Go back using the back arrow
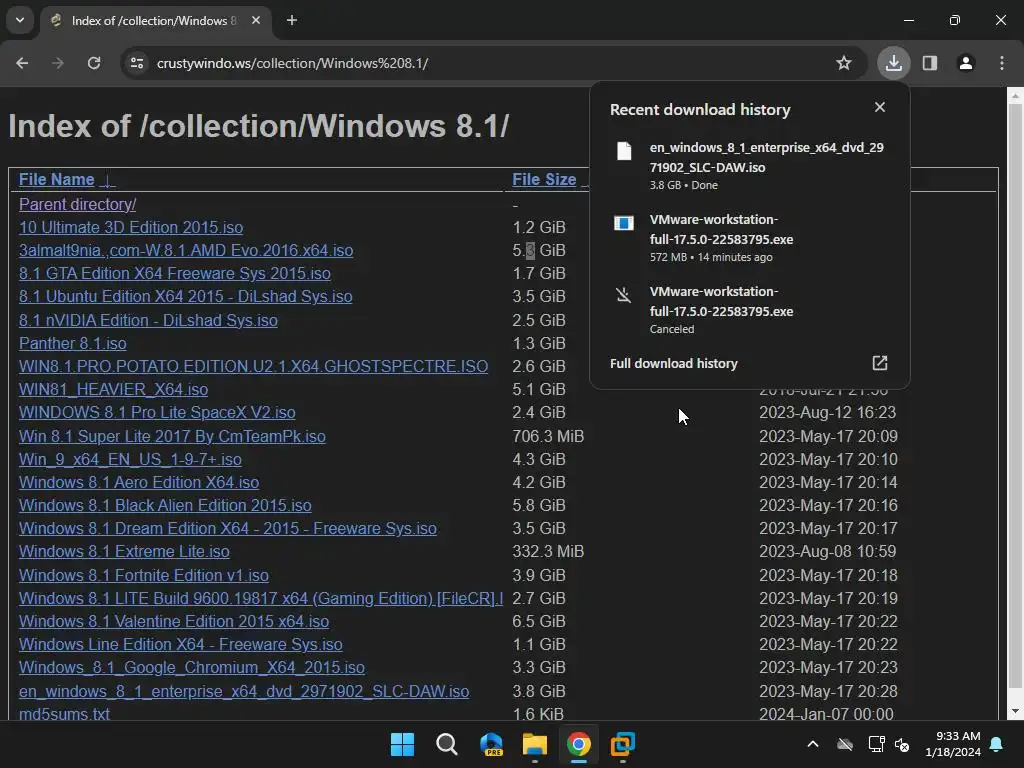1024x768 pixels. 22,63
